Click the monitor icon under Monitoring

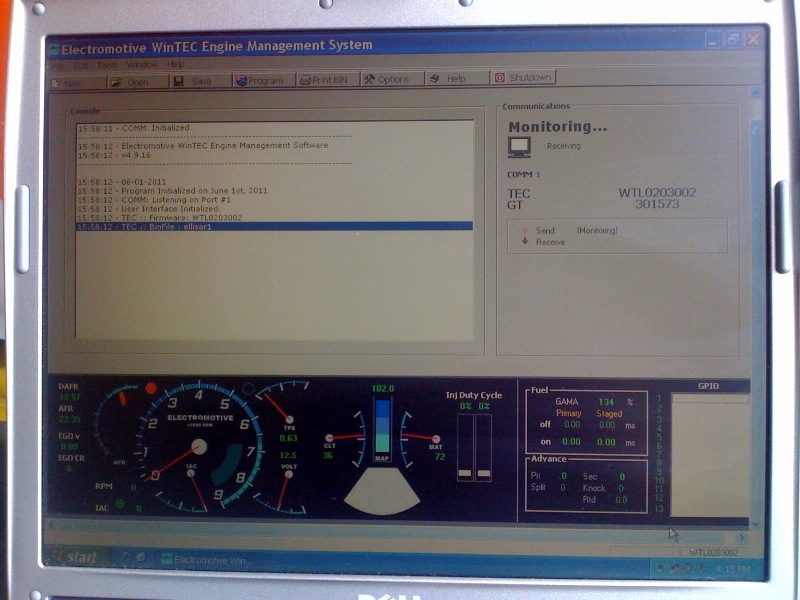click(519, 147)
